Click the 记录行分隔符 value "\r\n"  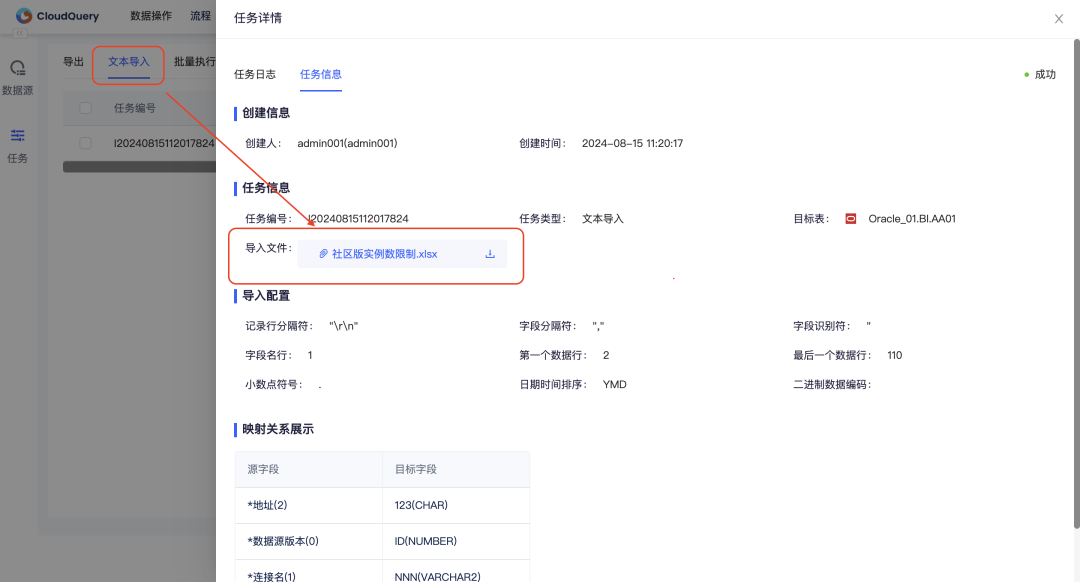point(344,326)
